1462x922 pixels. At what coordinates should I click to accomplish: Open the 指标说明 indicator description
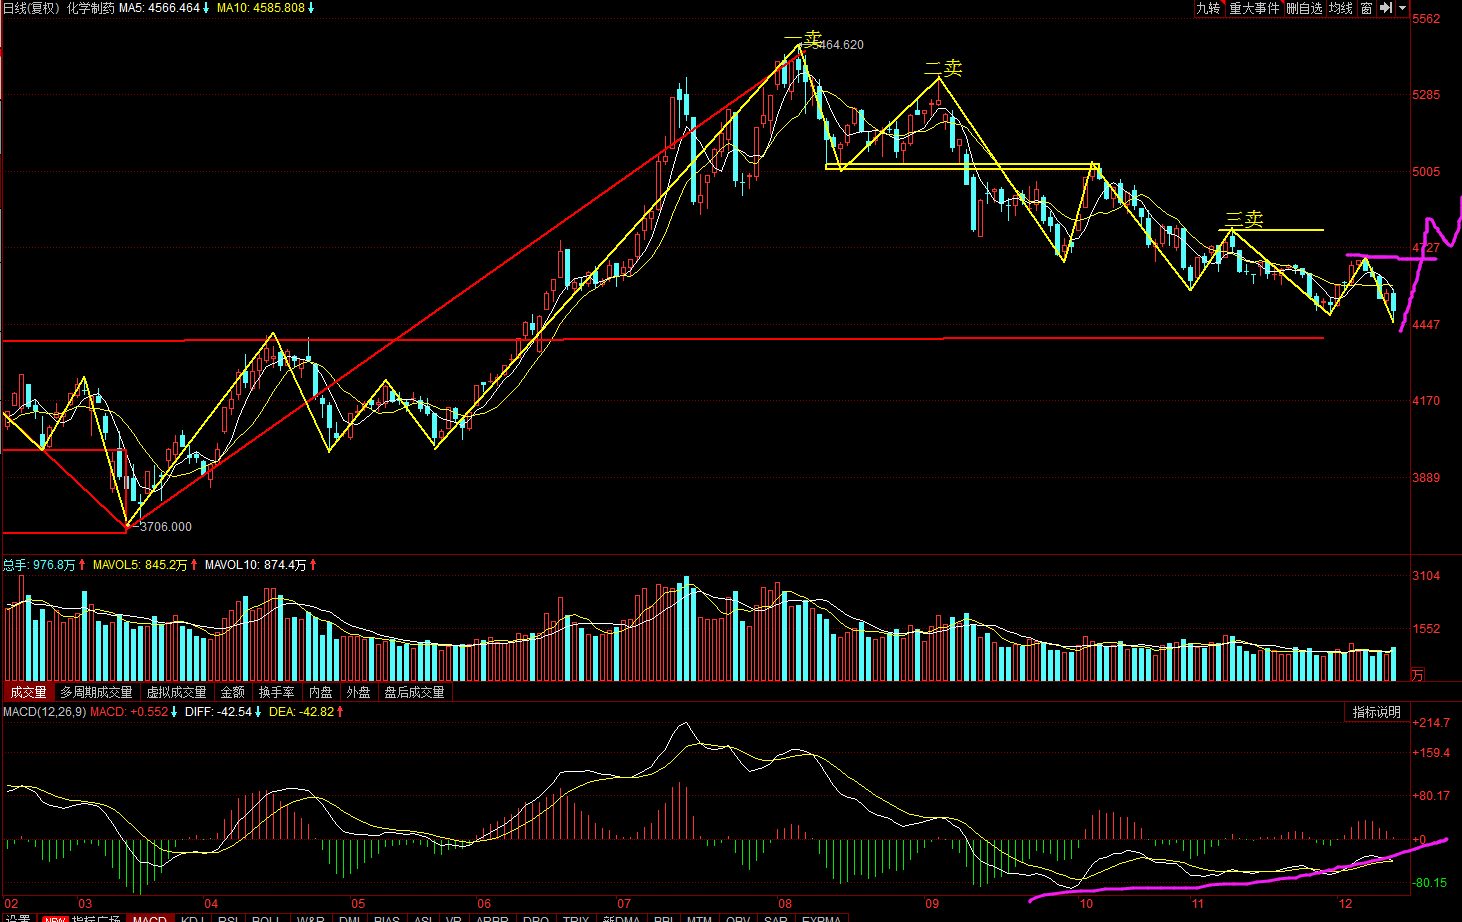click(1377, 712)
